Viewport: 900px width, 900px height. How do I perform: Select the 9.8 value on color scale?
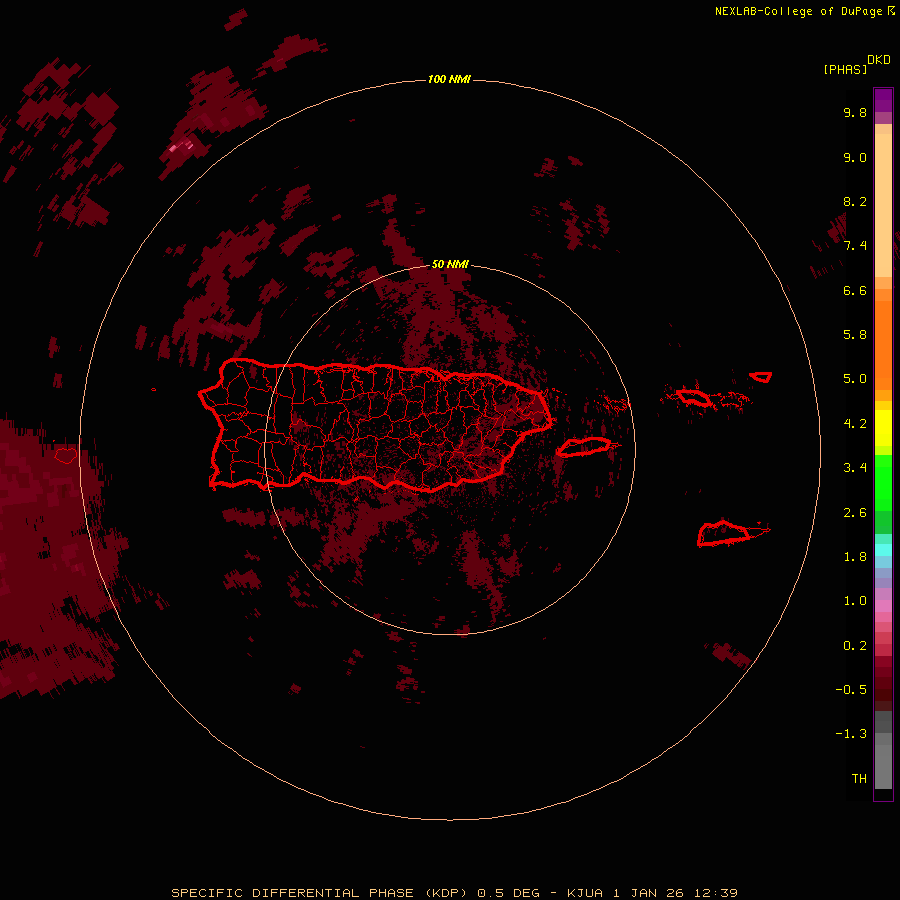855,112
